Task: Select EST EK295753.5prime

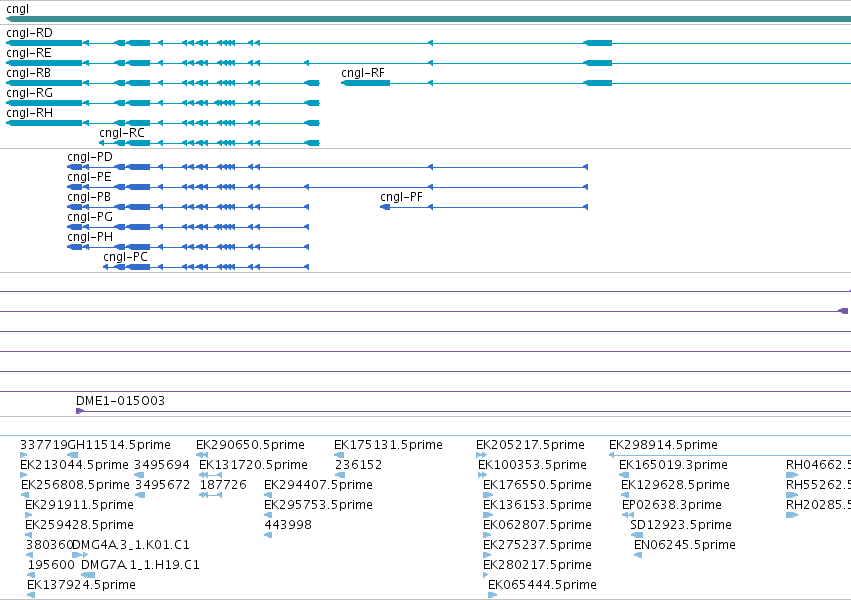Action: [319, 505]
